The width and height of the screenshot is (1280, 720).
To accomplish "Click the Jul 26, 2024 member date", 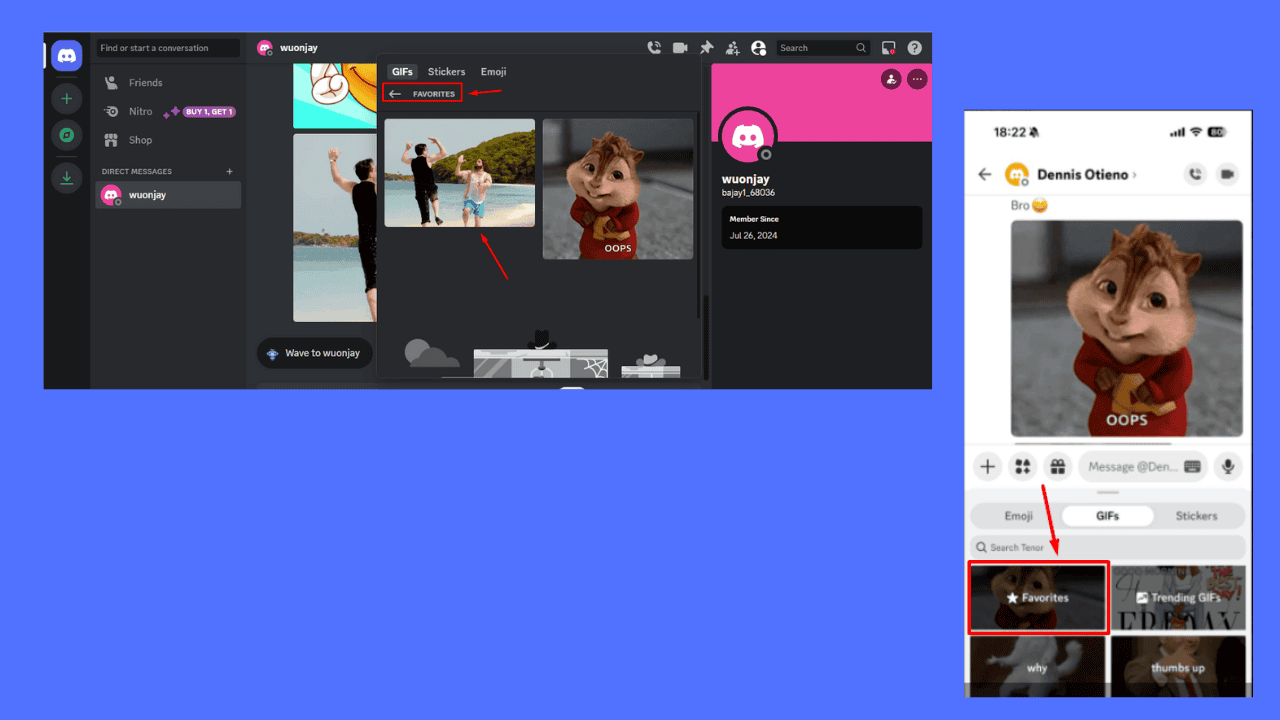I will pos(753,236).
